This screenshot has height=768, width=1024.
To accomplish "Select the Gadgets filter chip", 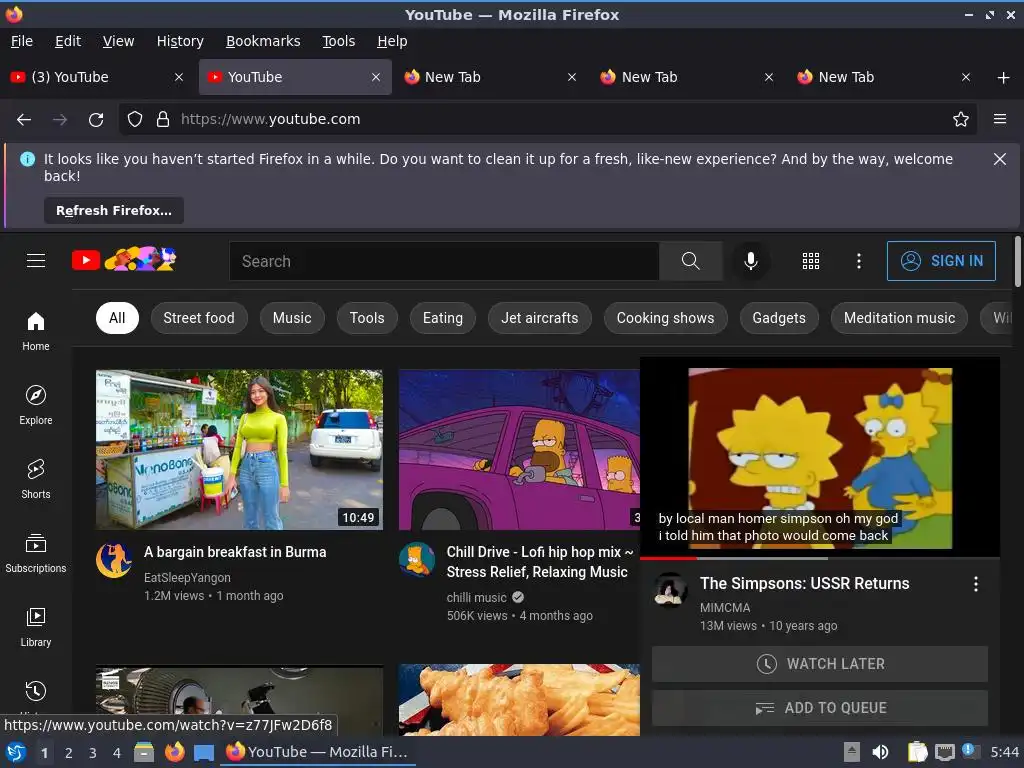I will point(779,318).
